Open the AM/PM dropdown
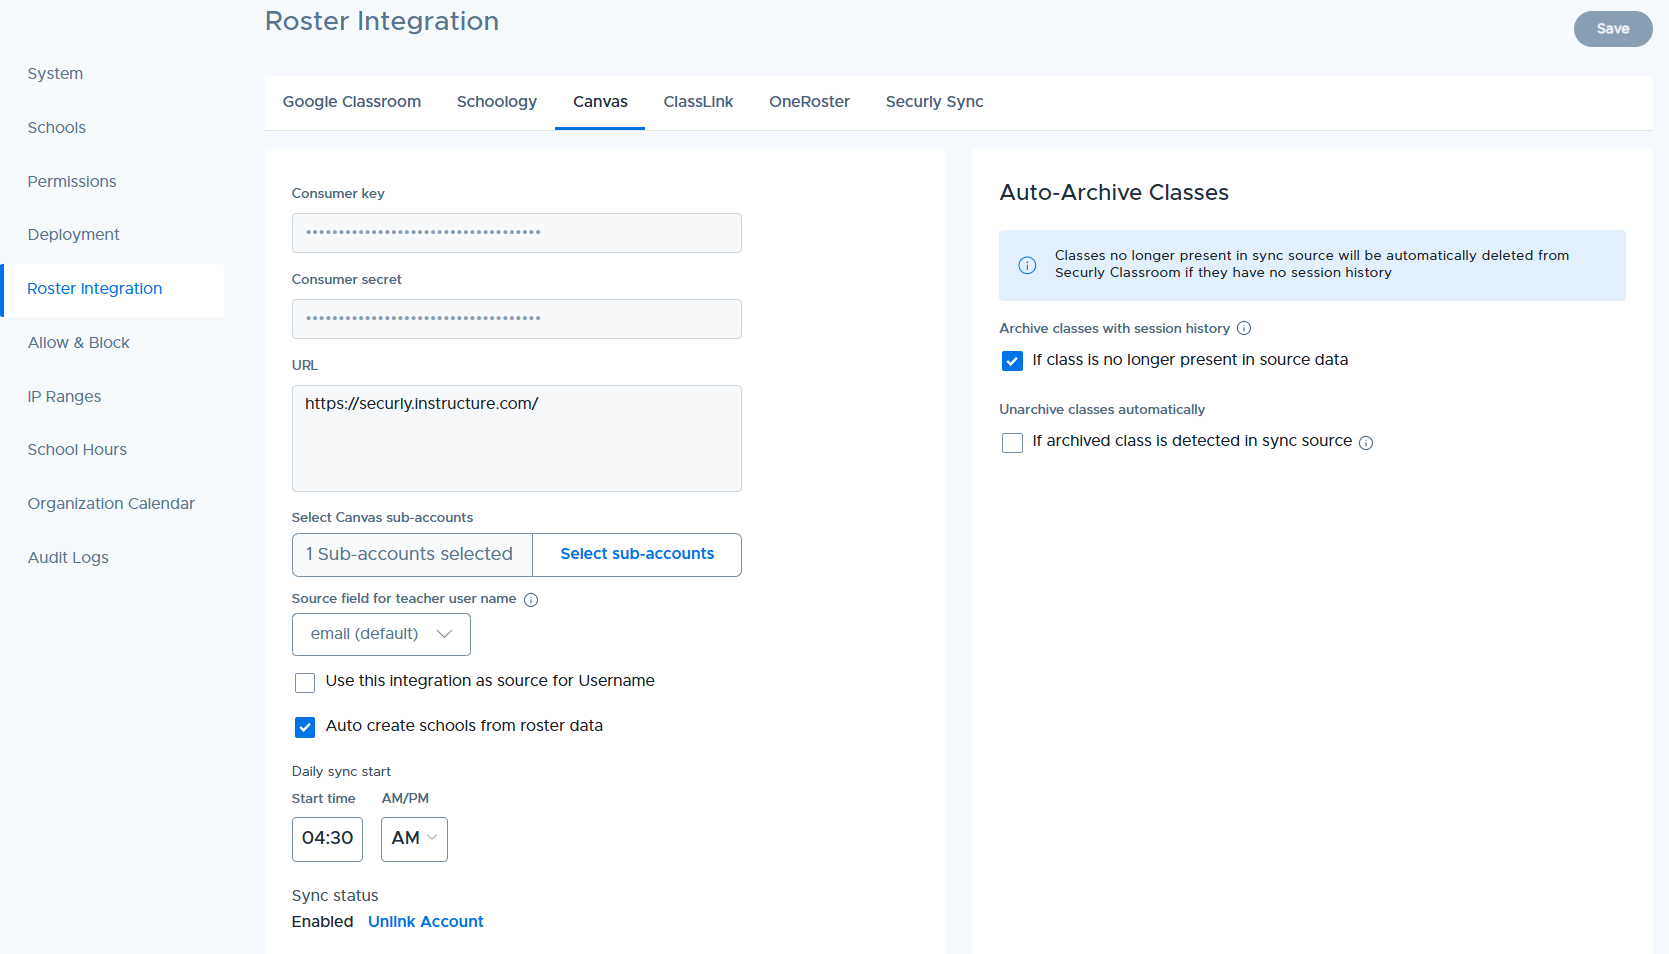This screenshot has height=954, width=1669. 414,839
